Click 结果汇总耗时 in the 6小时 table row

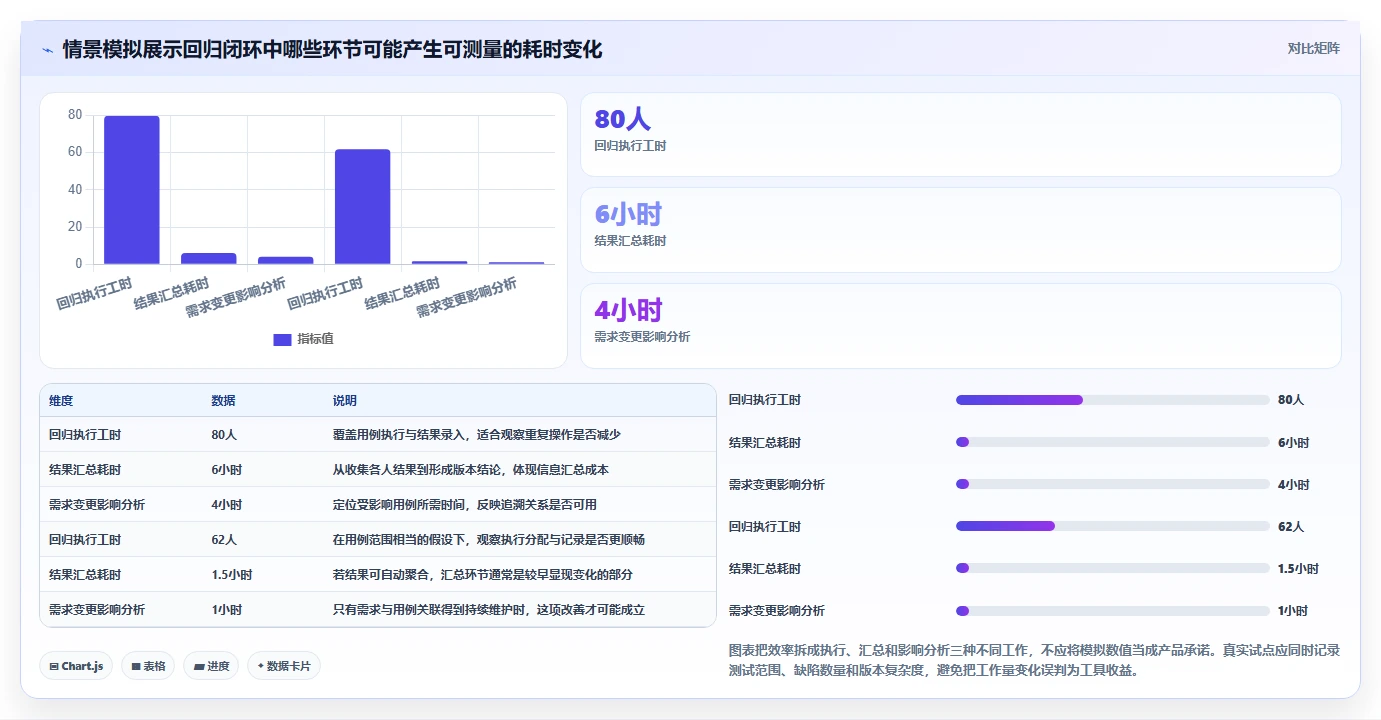(85, 470)
